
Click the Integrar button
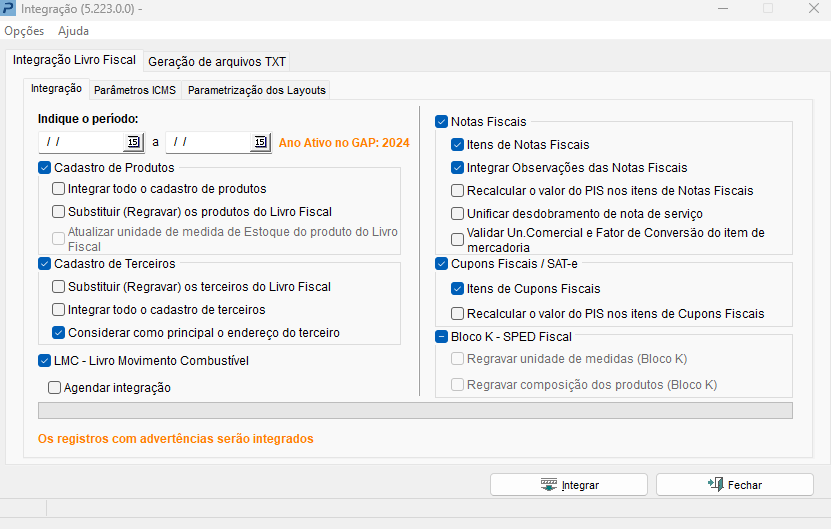(x=569, y=485)
